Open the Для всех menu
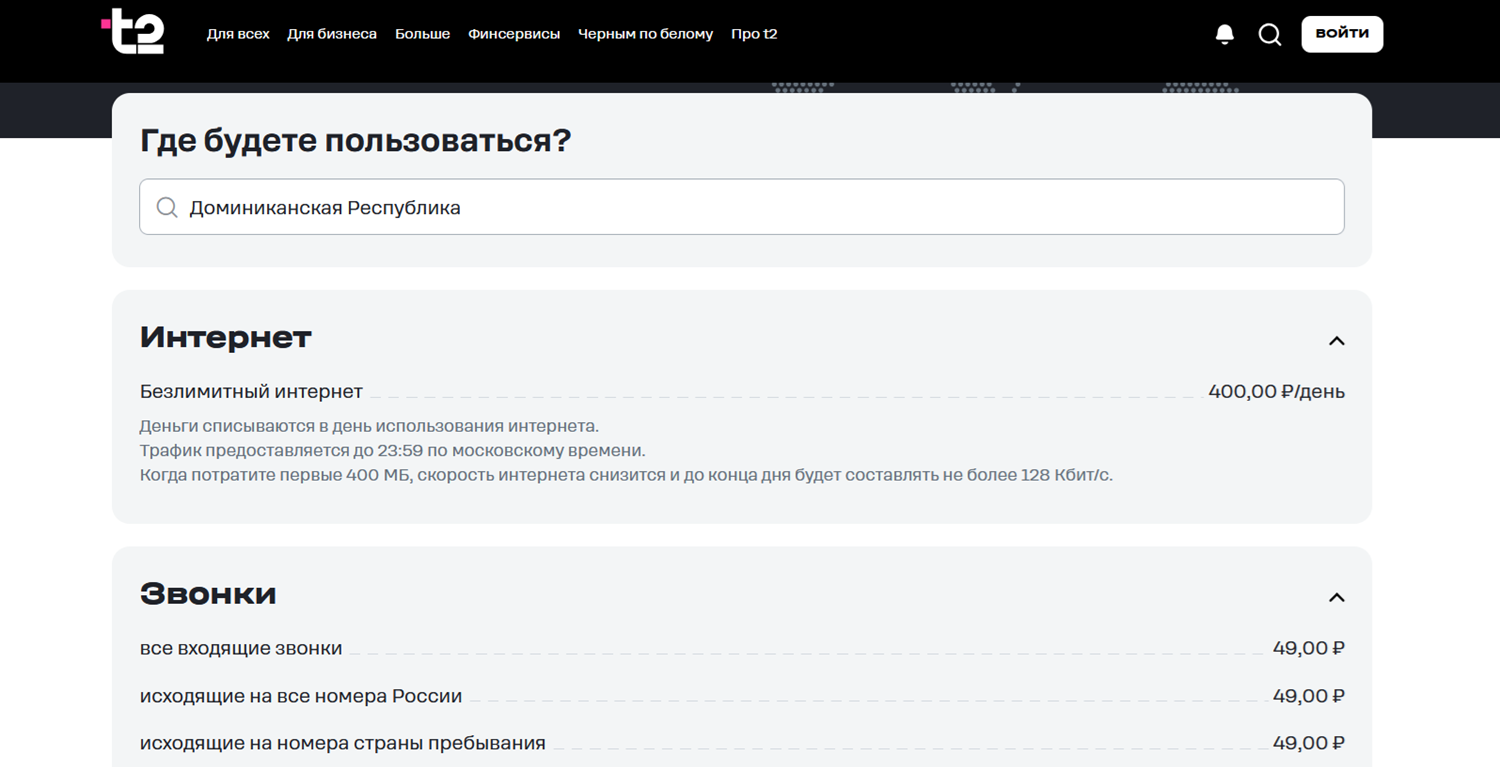Screen dimensions: 1500x767 pyautogui.click(x=238, y=34)
